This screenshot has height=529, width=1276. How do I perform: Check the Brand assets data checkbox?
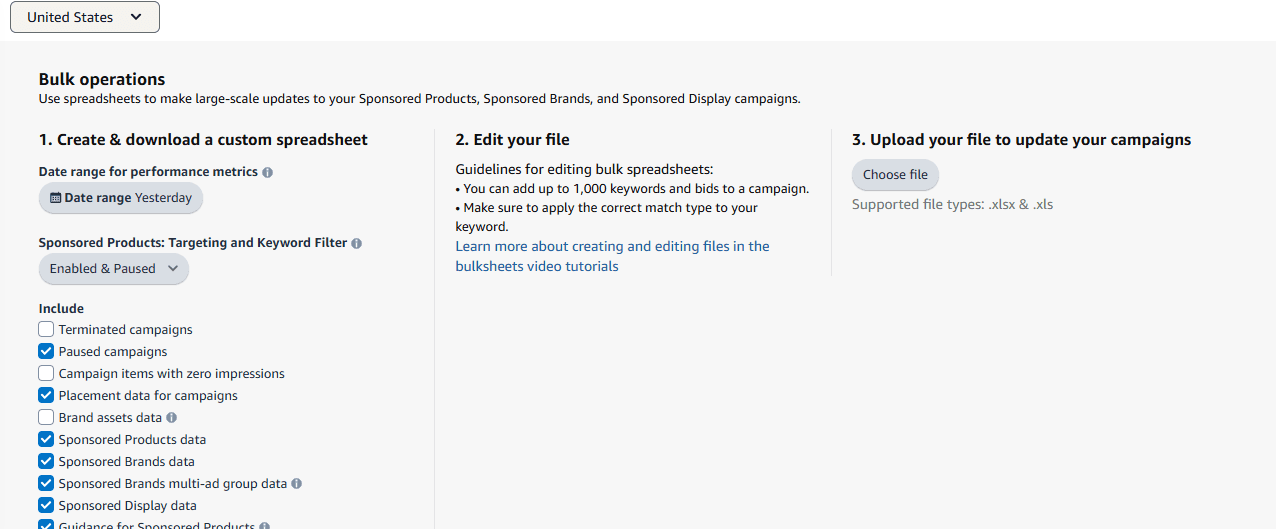pyautogui.click(x=46, y=417)
